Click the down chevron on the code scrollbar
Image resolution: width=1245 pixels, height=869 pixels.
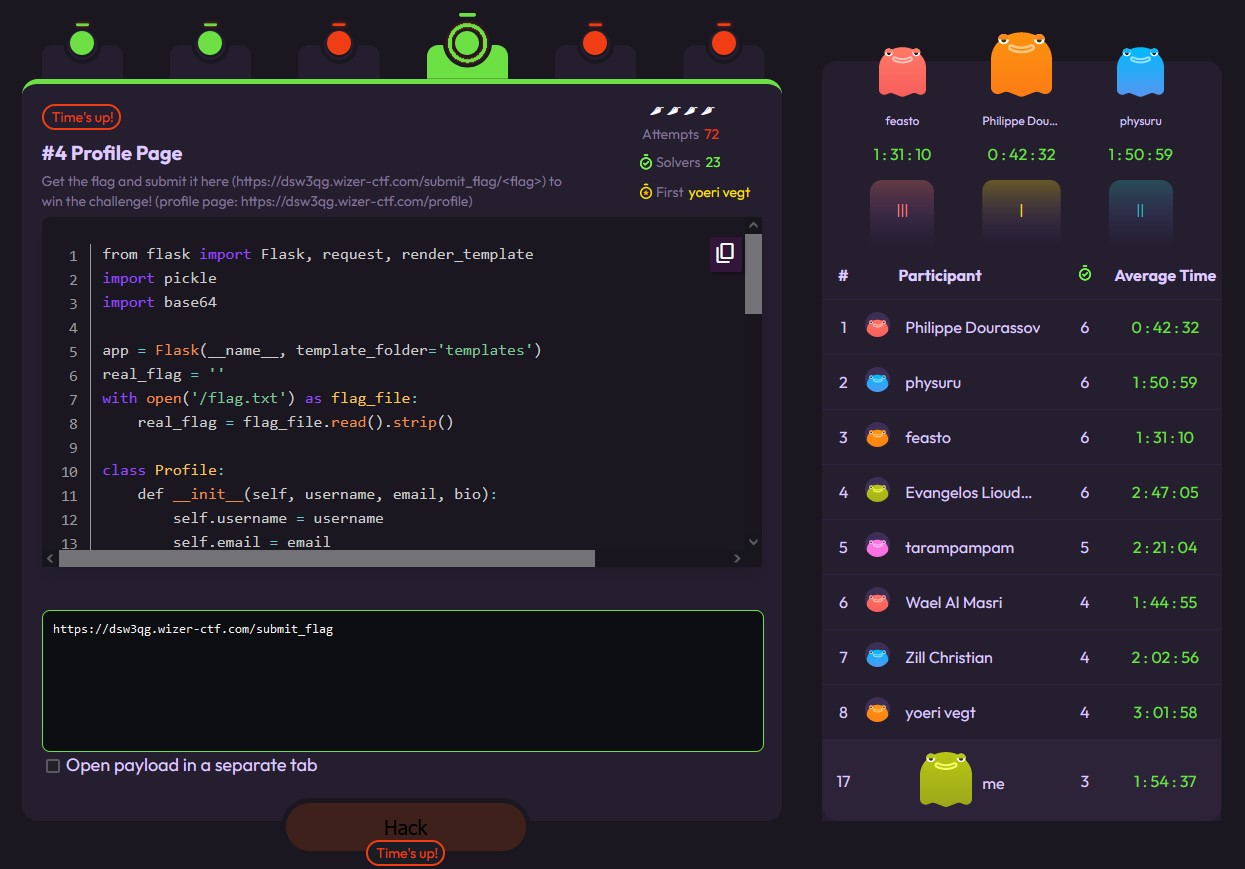[x=753, y=540]
